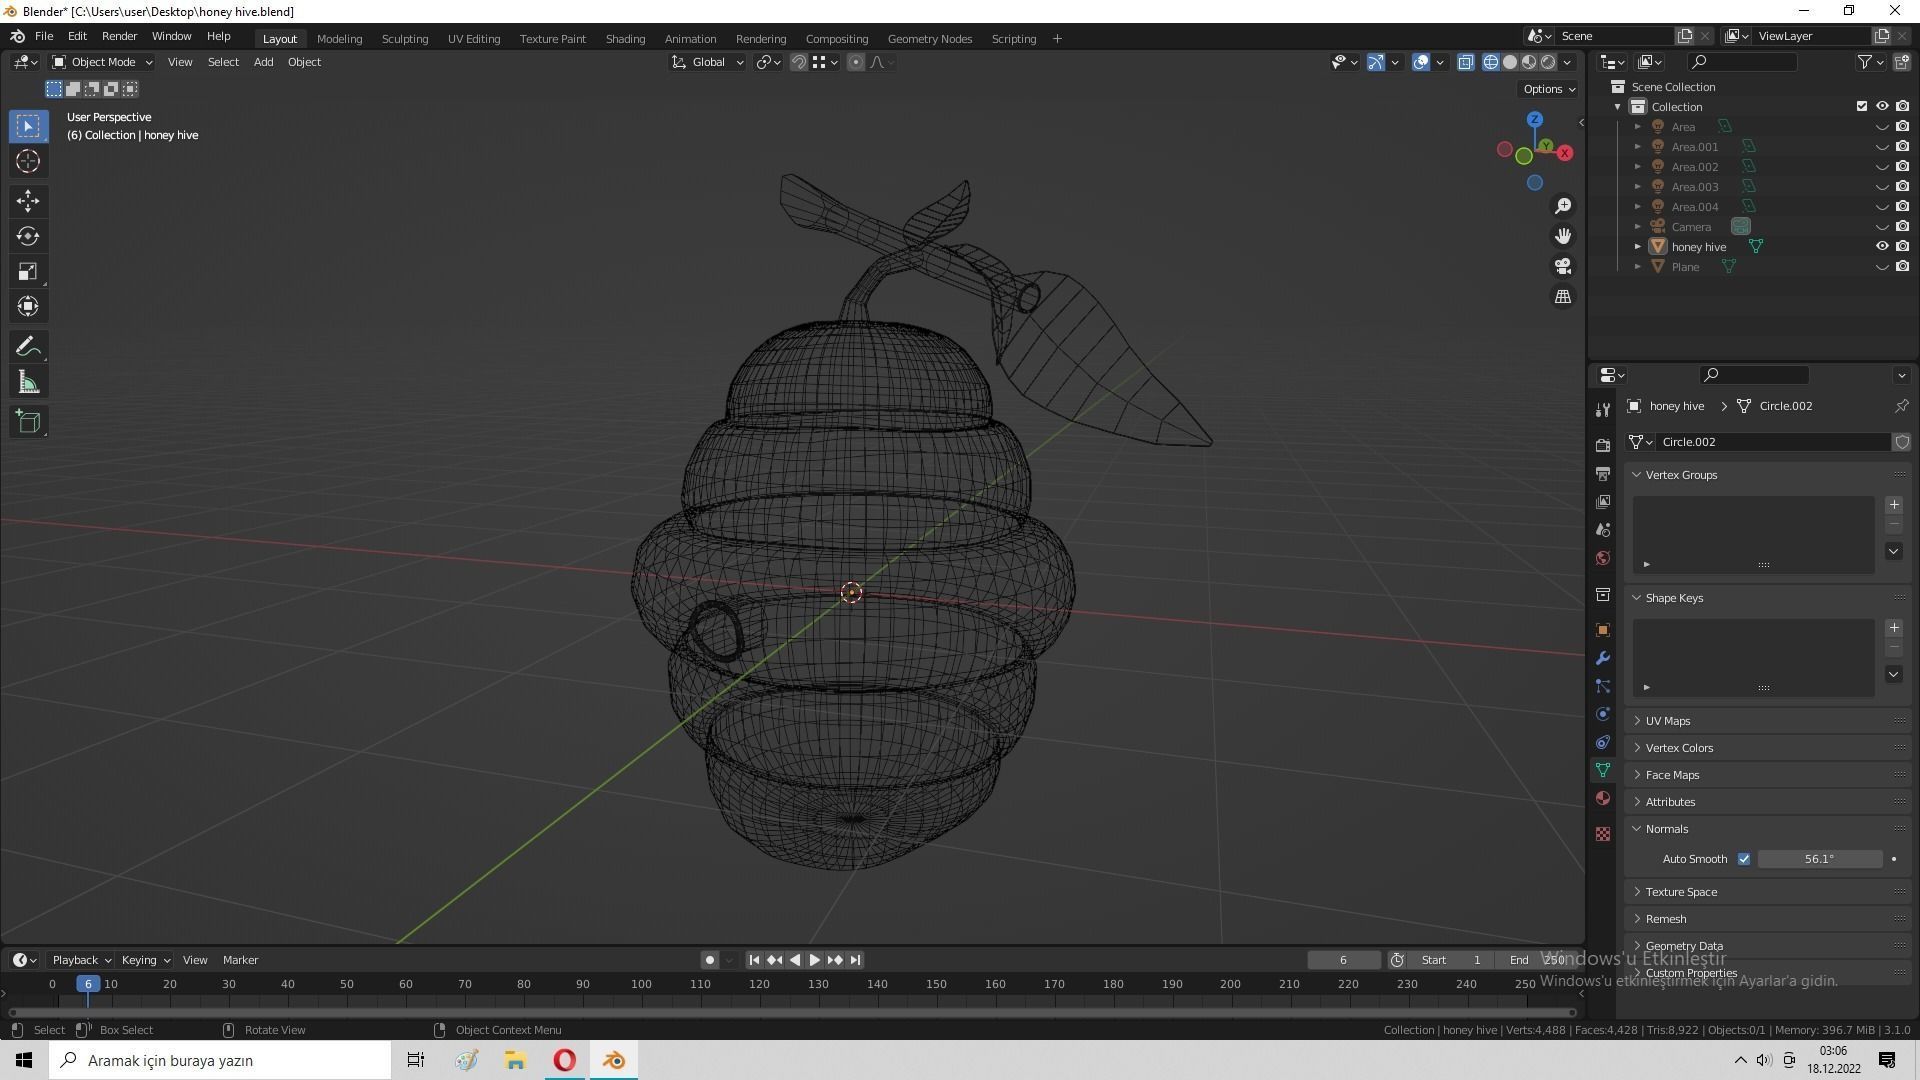Select the Rotate tool
Image resolution: width=1920 pixels, height=1080 pixels.
tap(28, 236)
